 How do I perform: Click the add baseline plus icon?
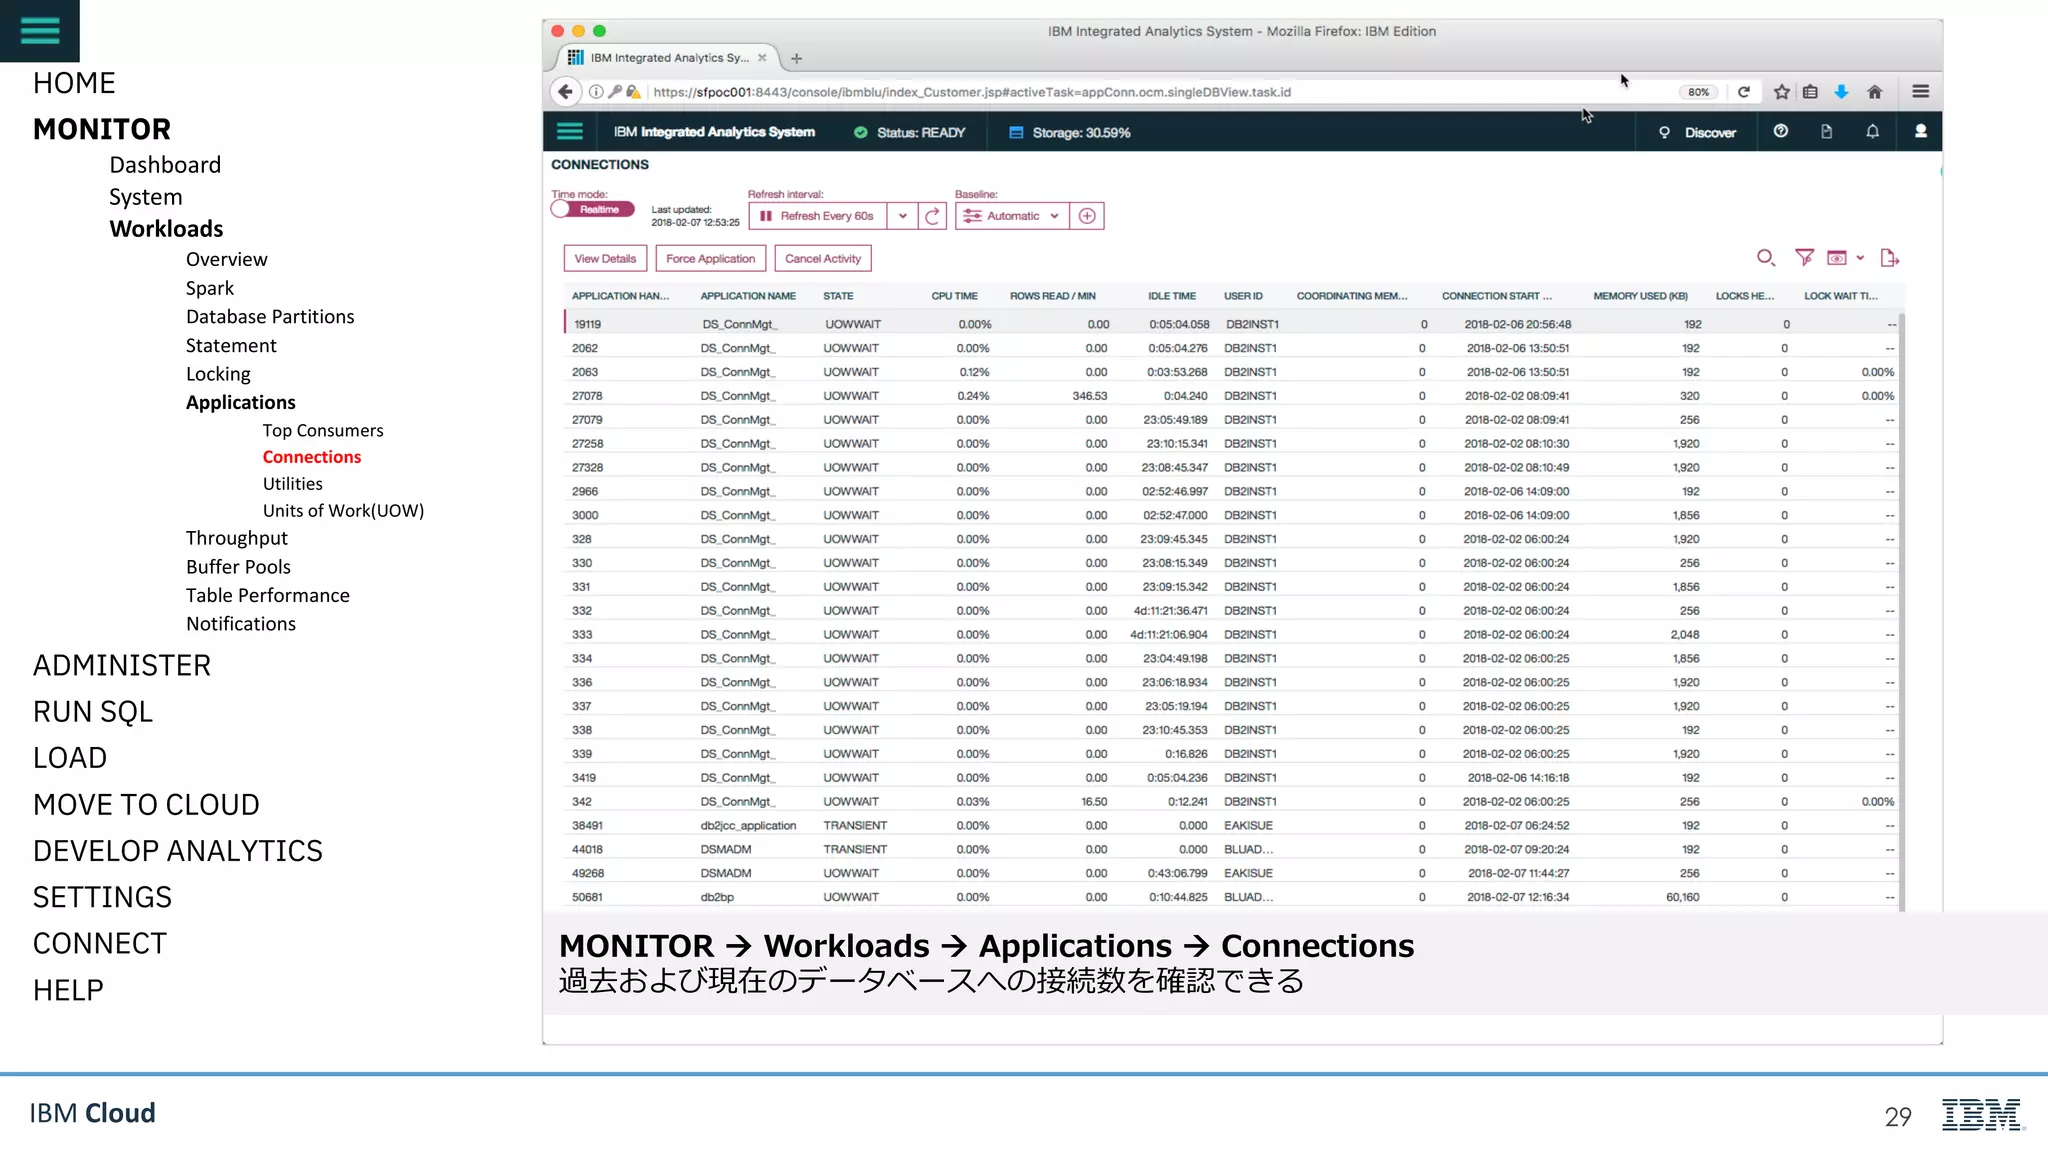(1087, 216)
